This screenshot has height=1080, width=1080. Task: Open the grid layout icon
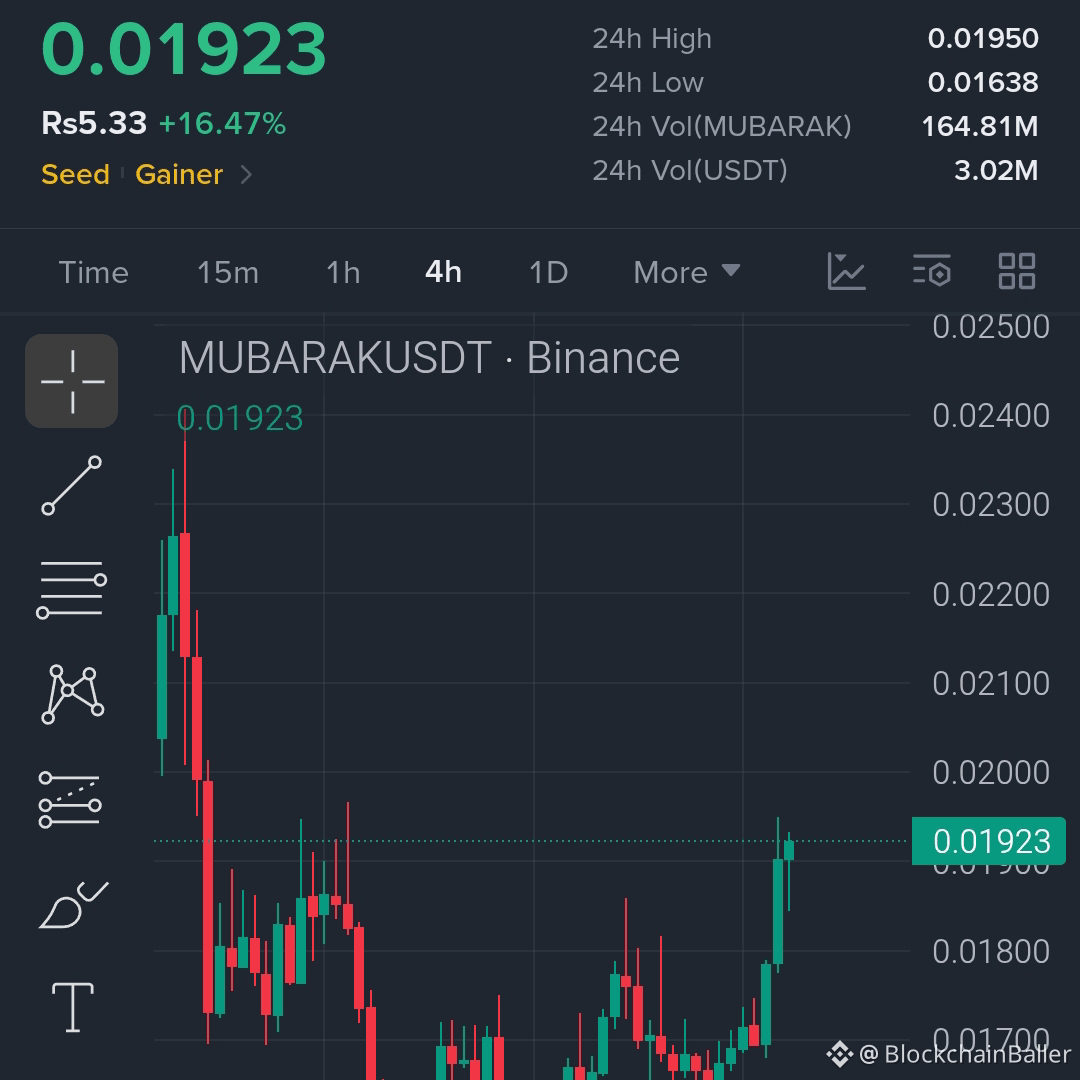coord(1017,271)
